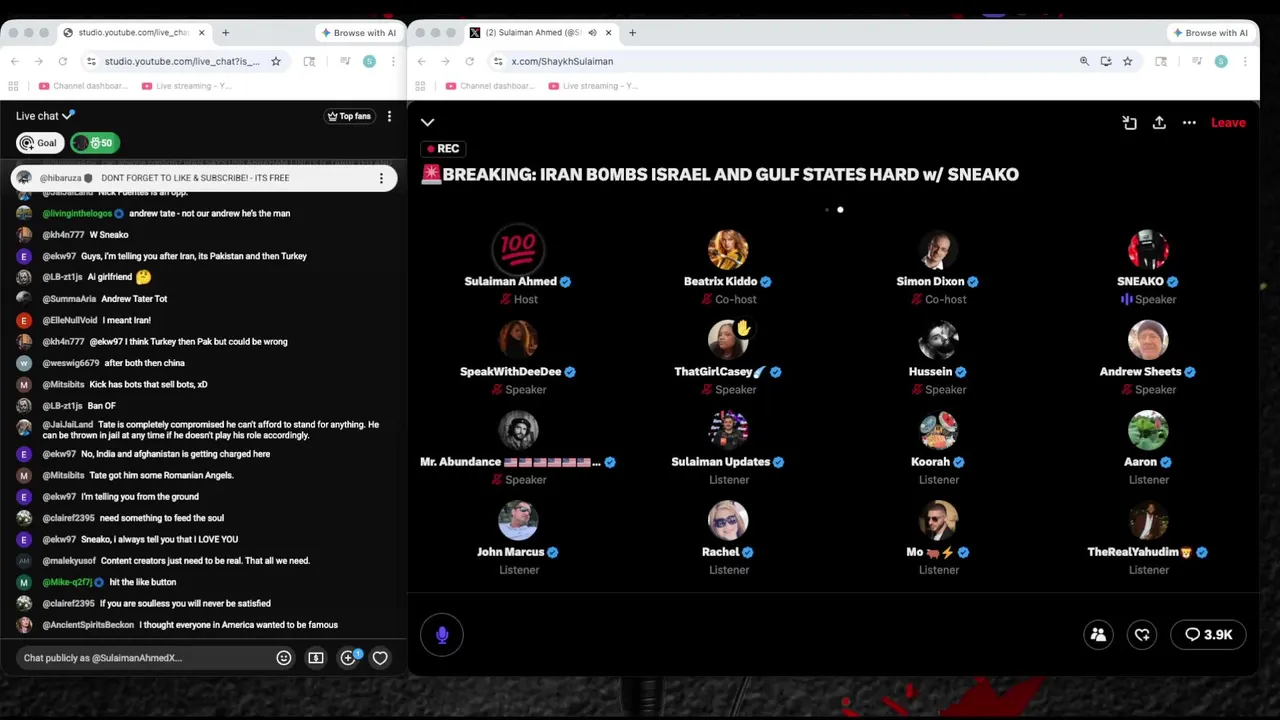Open new tab in YouTube window
The height and width of the screenshot is (720, 1280).
pos(225,33)
